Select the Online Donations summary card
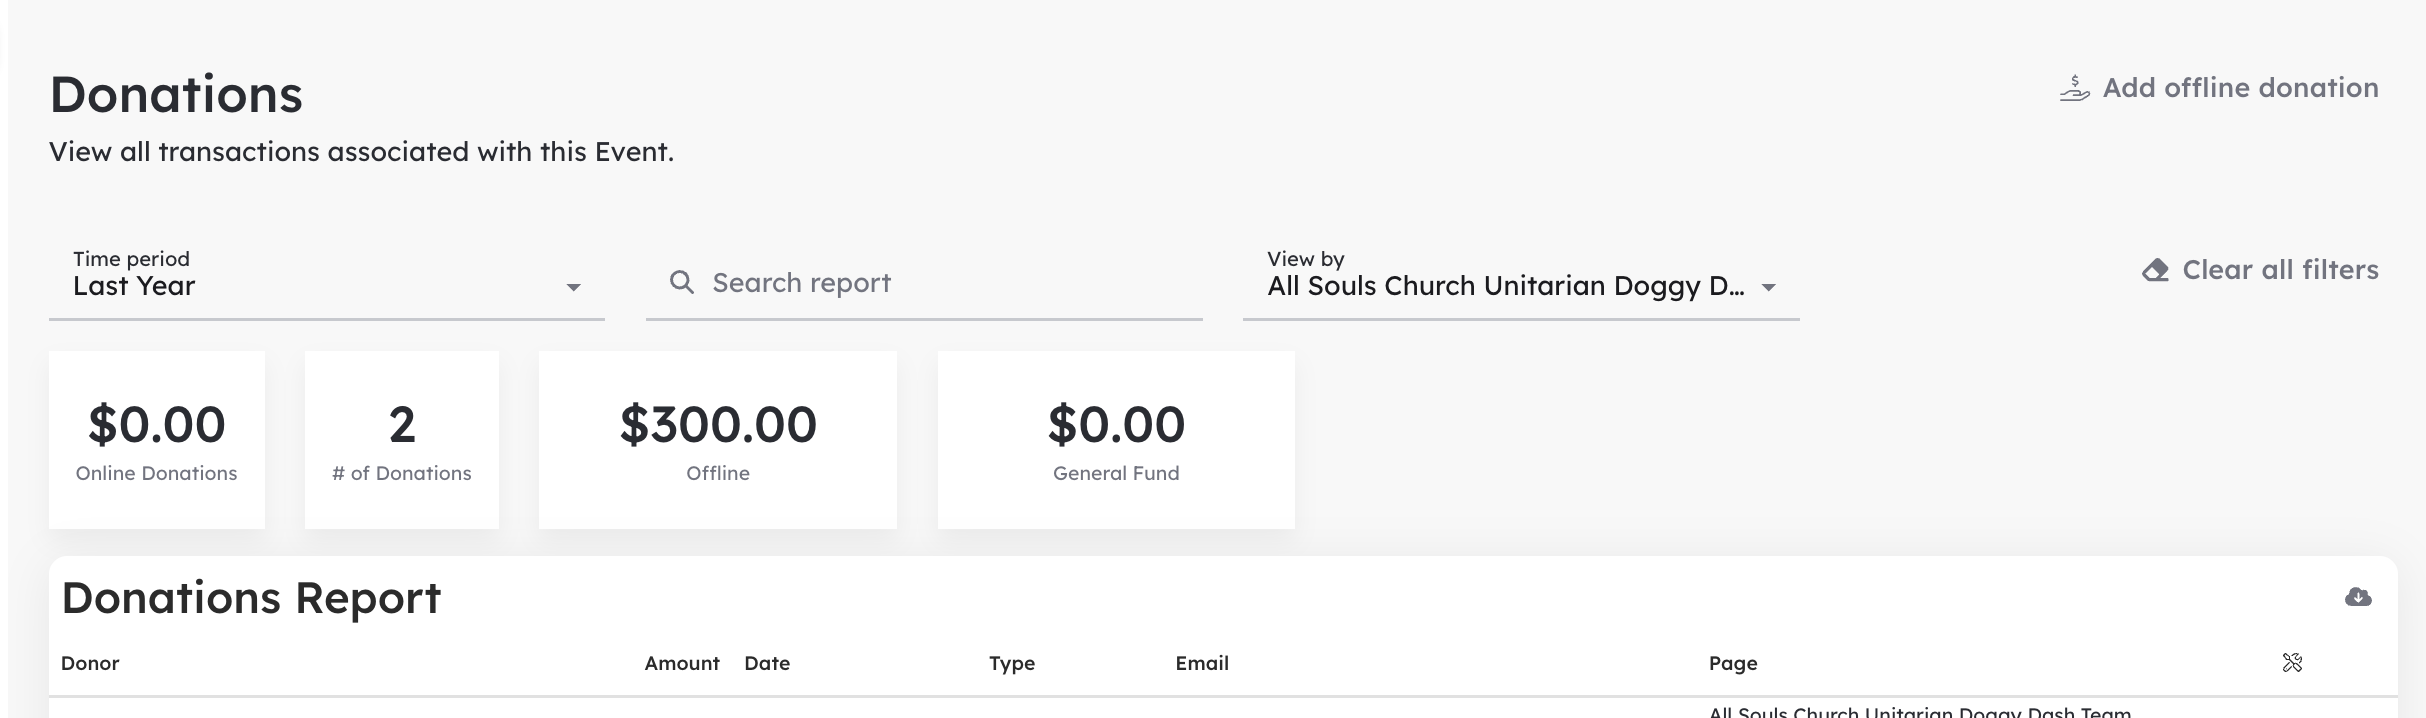The image size is (2426, 718). (x=157, y=440)
